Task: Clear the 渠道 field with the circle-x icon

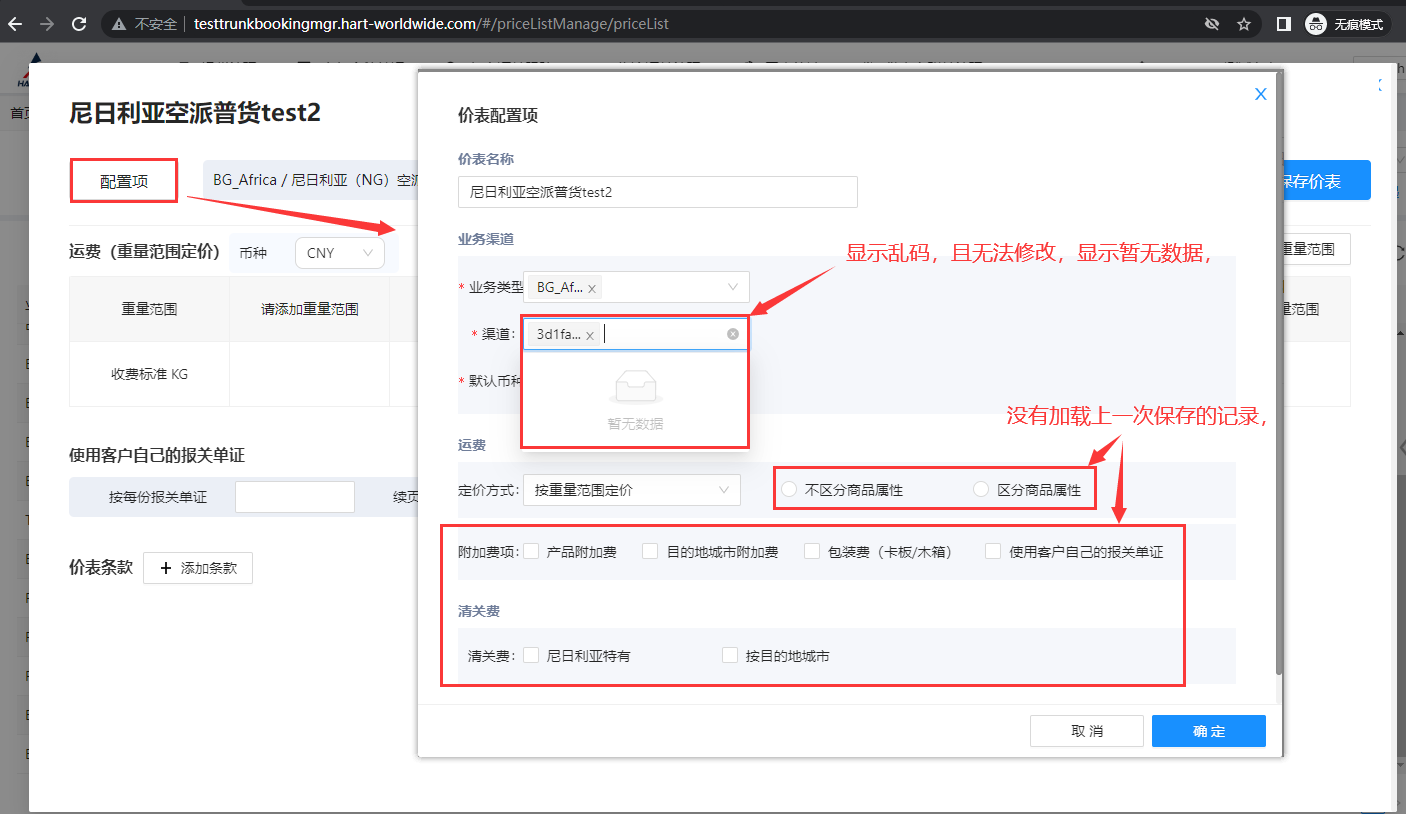Action: (x=733, y=334)
